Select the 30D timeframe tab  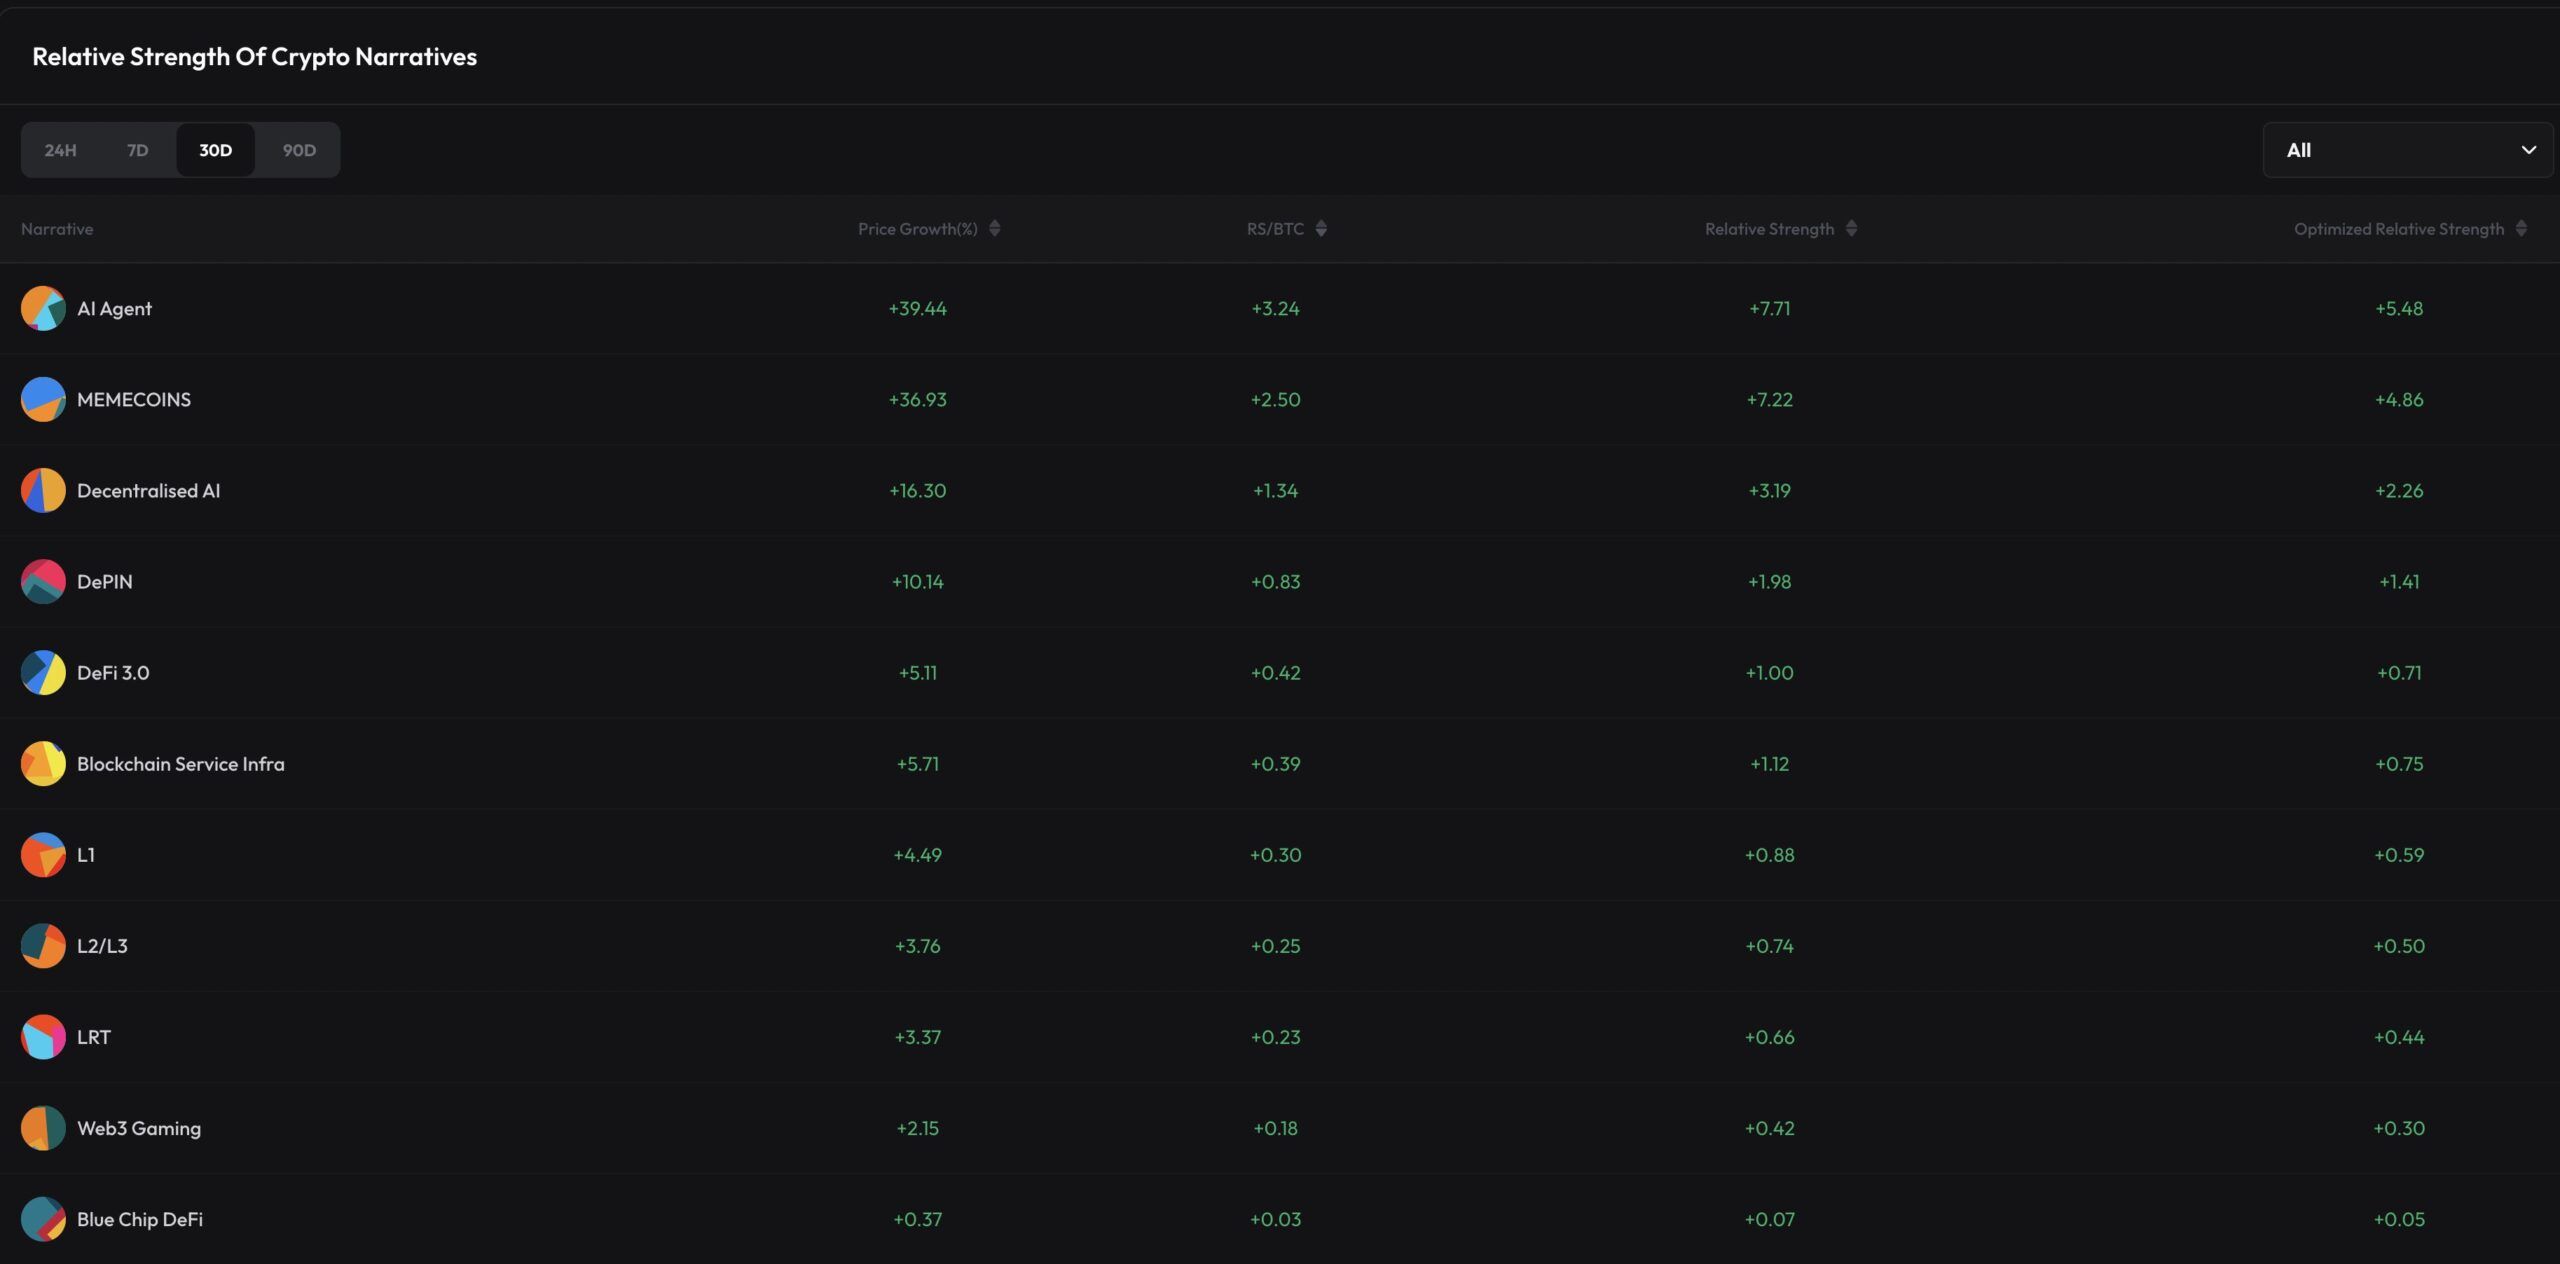pyautogui.click(x=215, y=150)
